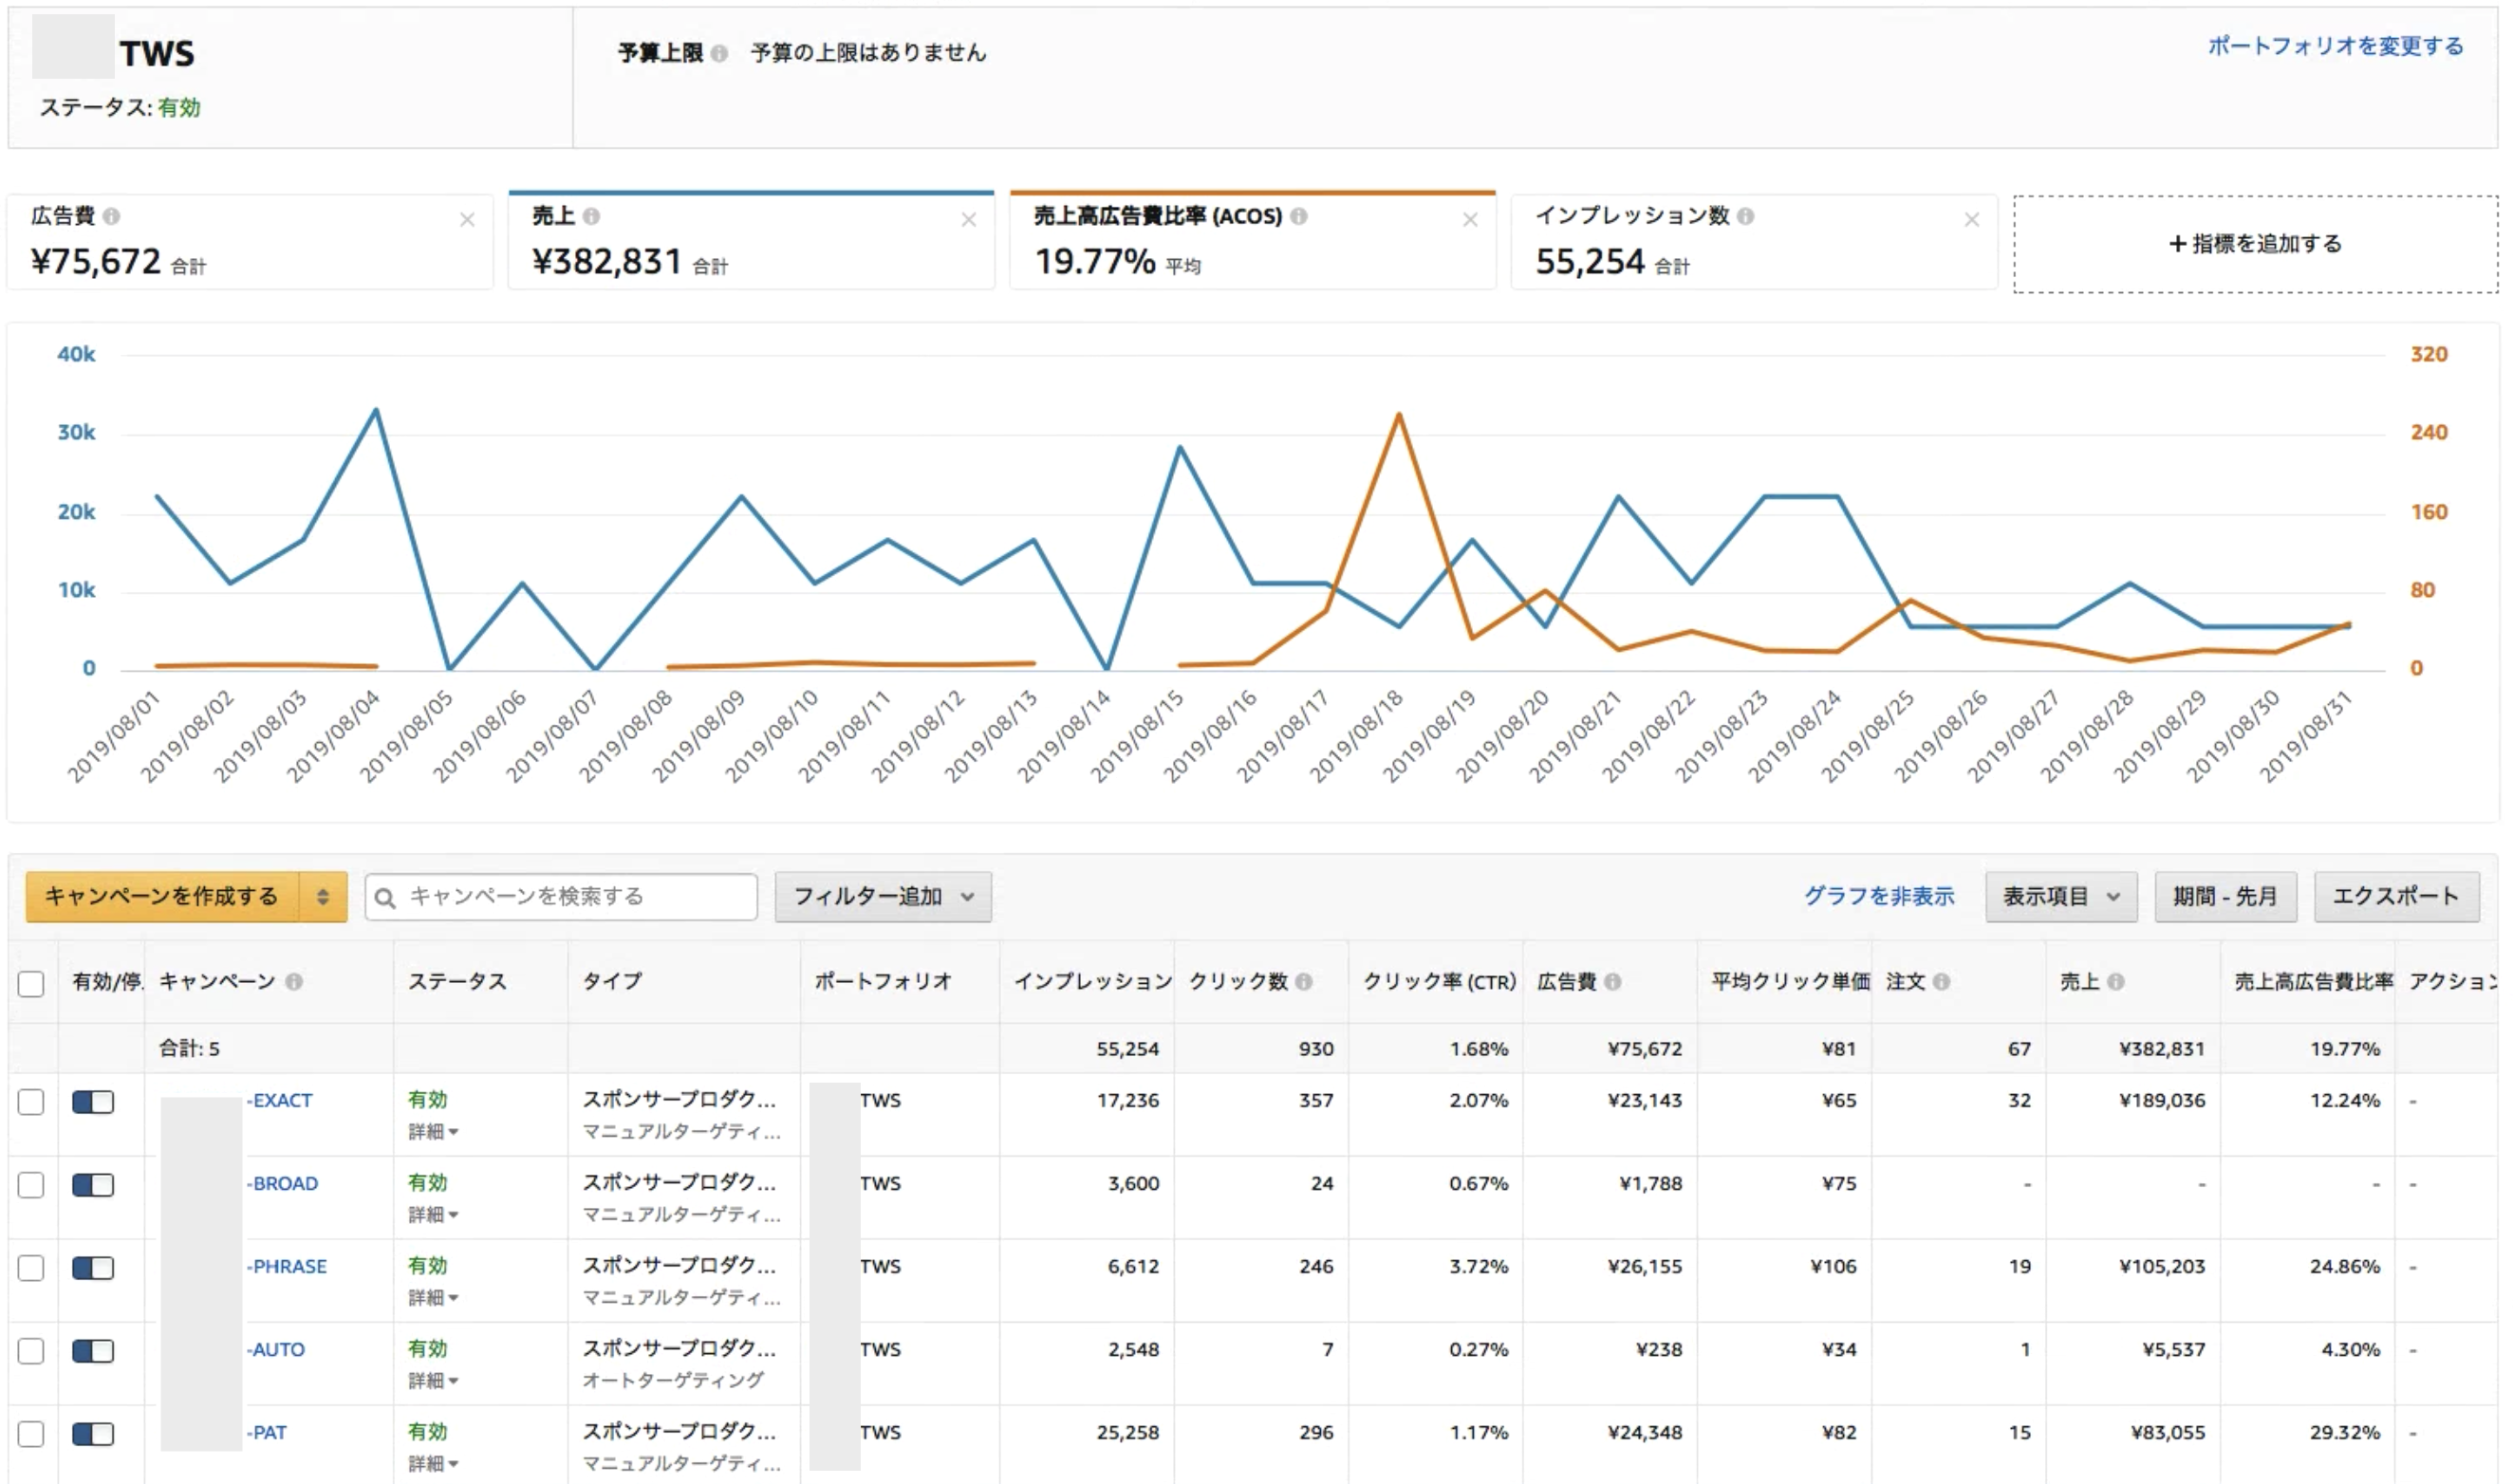Sort by クリック率 (CTR) column header
The height and width of the screenshot is (1484, 2513).
click(x=1439, y=982)
